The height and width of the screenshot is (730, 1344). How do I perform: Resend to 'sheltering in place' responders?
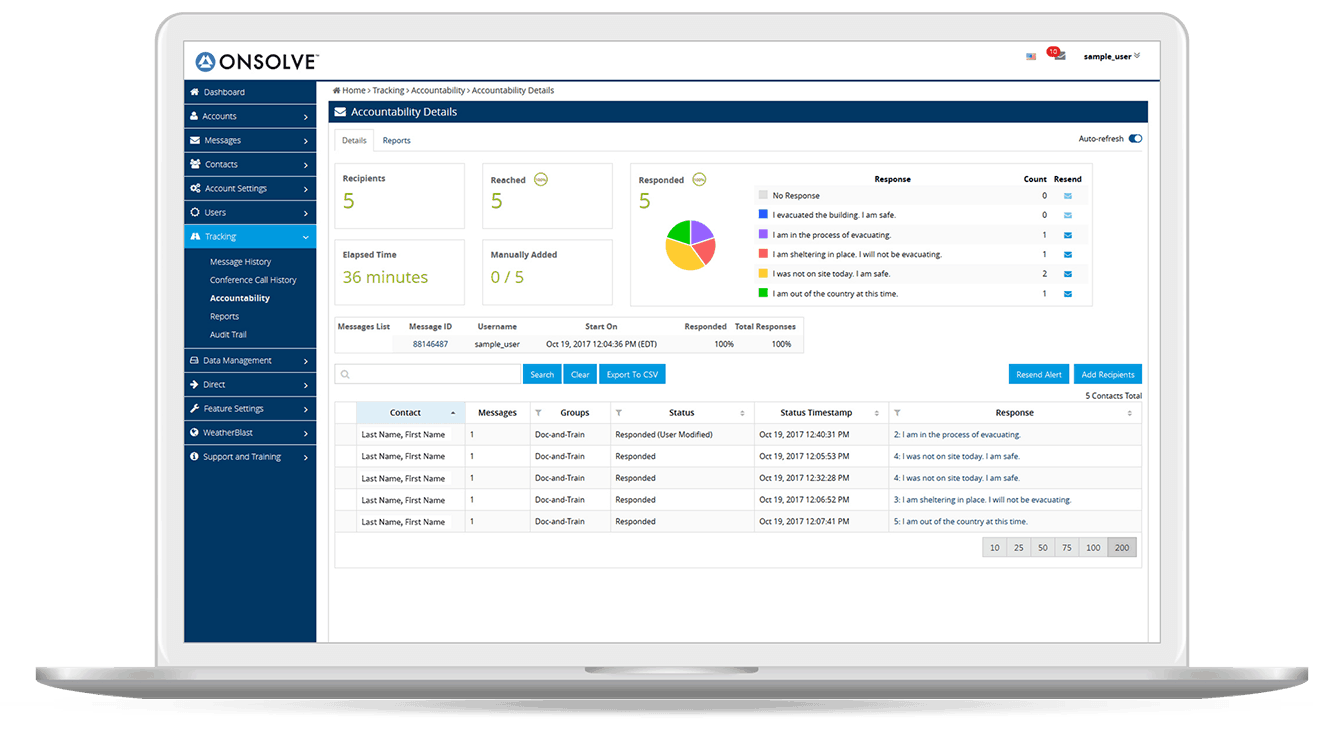click(x=1068, y=255)
